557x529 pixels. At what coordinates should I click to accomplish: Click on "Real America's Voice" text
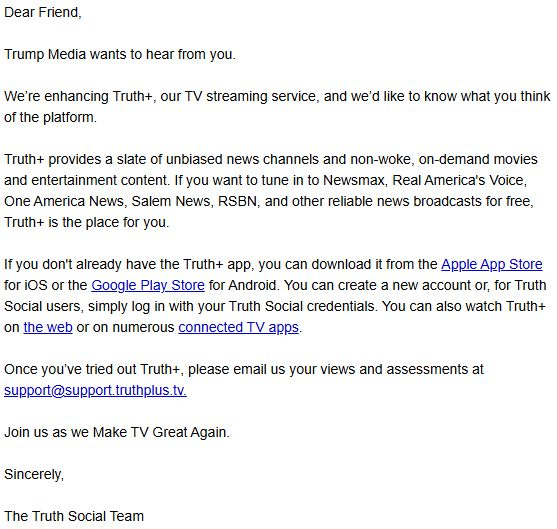459,180
